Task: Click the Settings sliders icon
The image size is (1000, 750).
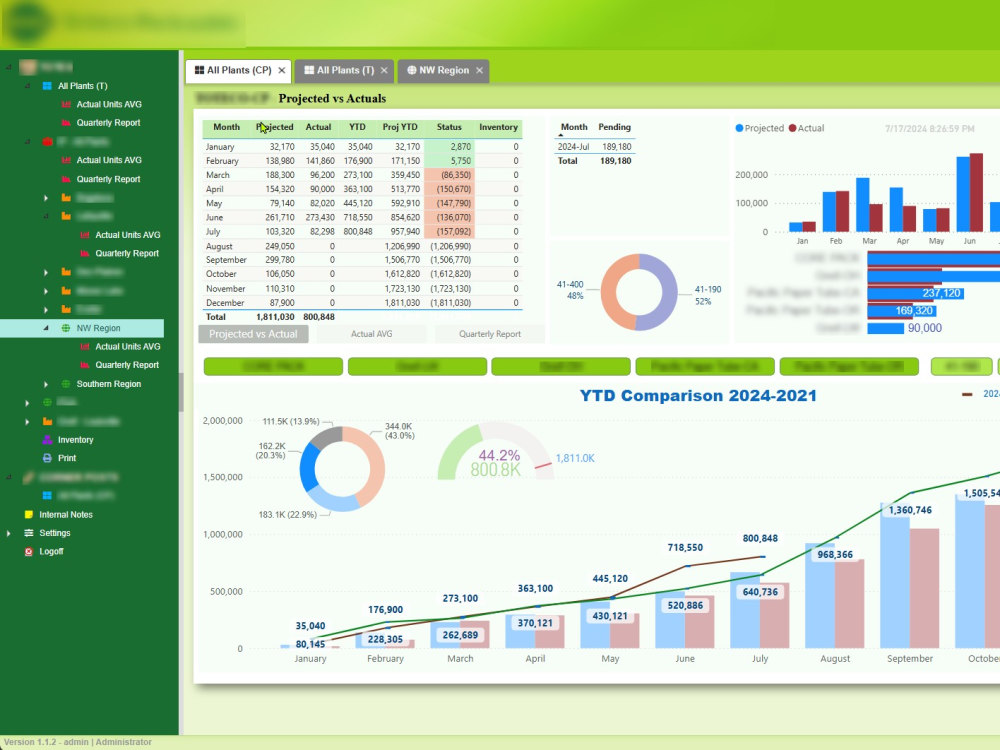Action: pyautogui.click(x=29, y=533)
